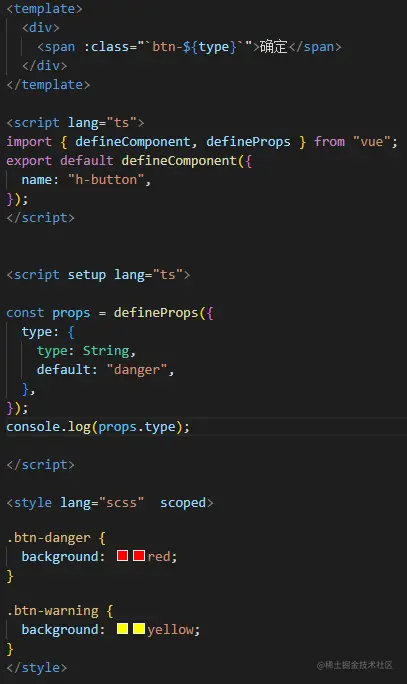The width and height of the screenshot is (407, 684).
Task: Click the second red color swatch
Action: [139, 555]
